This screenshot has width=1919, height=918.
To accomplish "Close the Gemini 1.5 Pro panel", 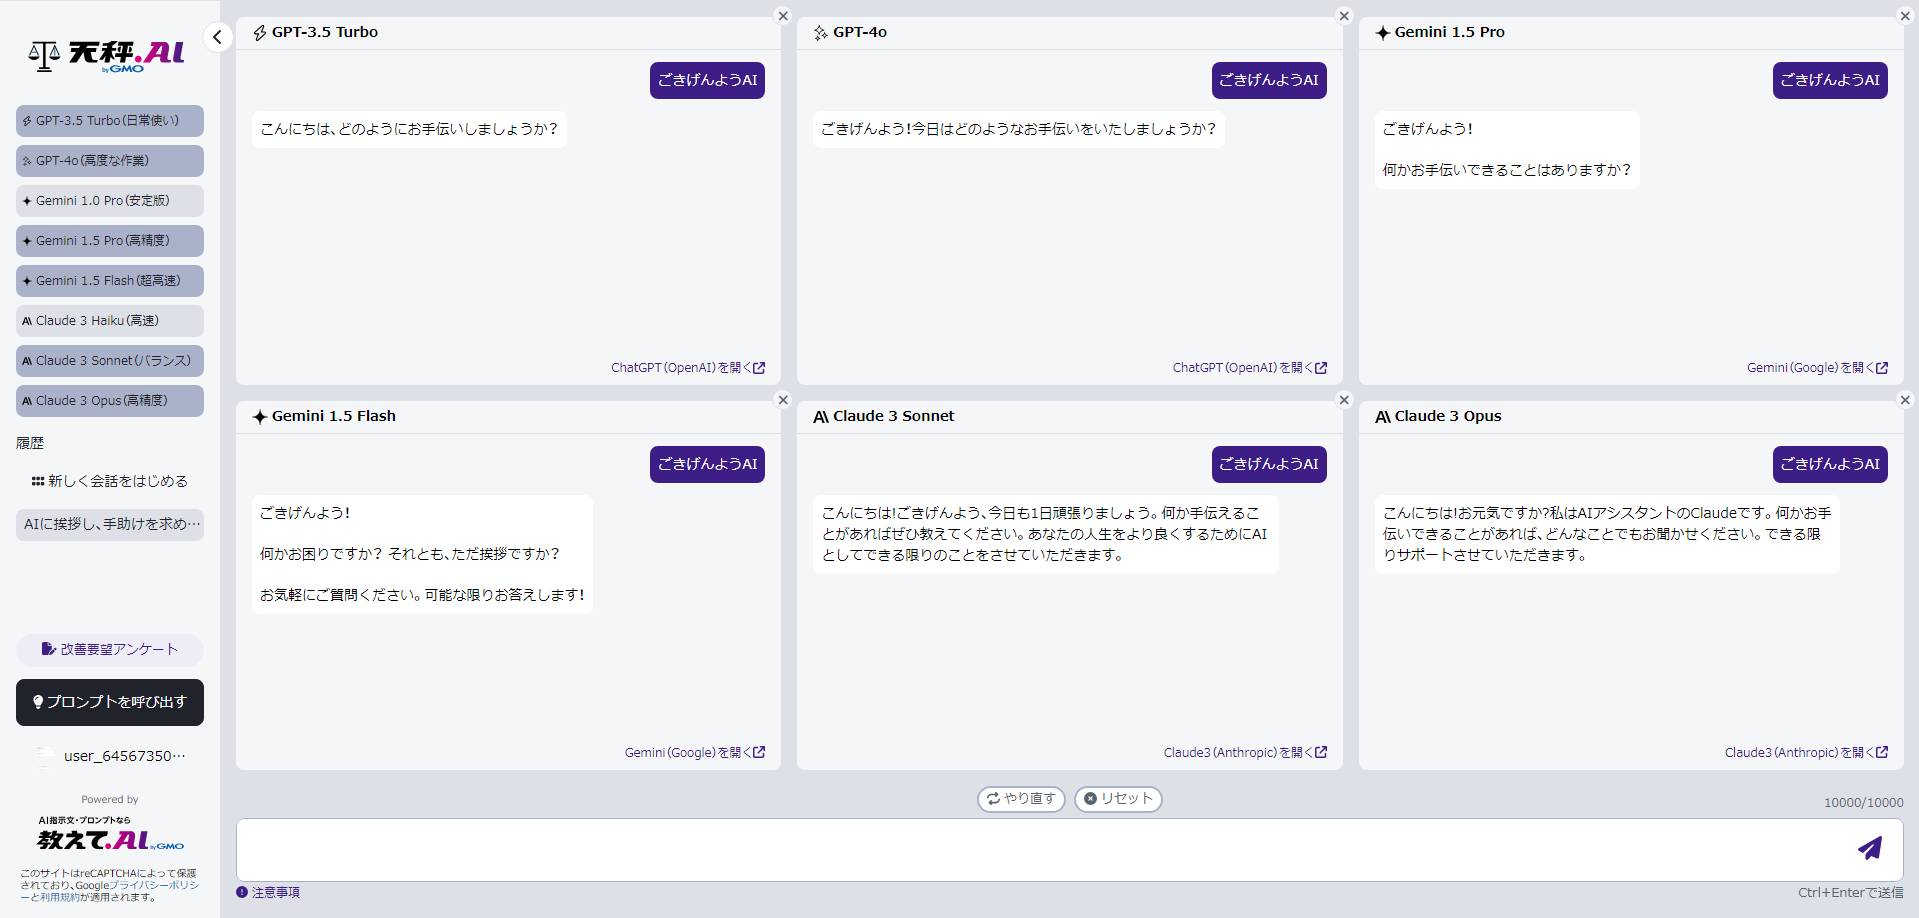I will pyautogui.click(x=1905, y=16).
